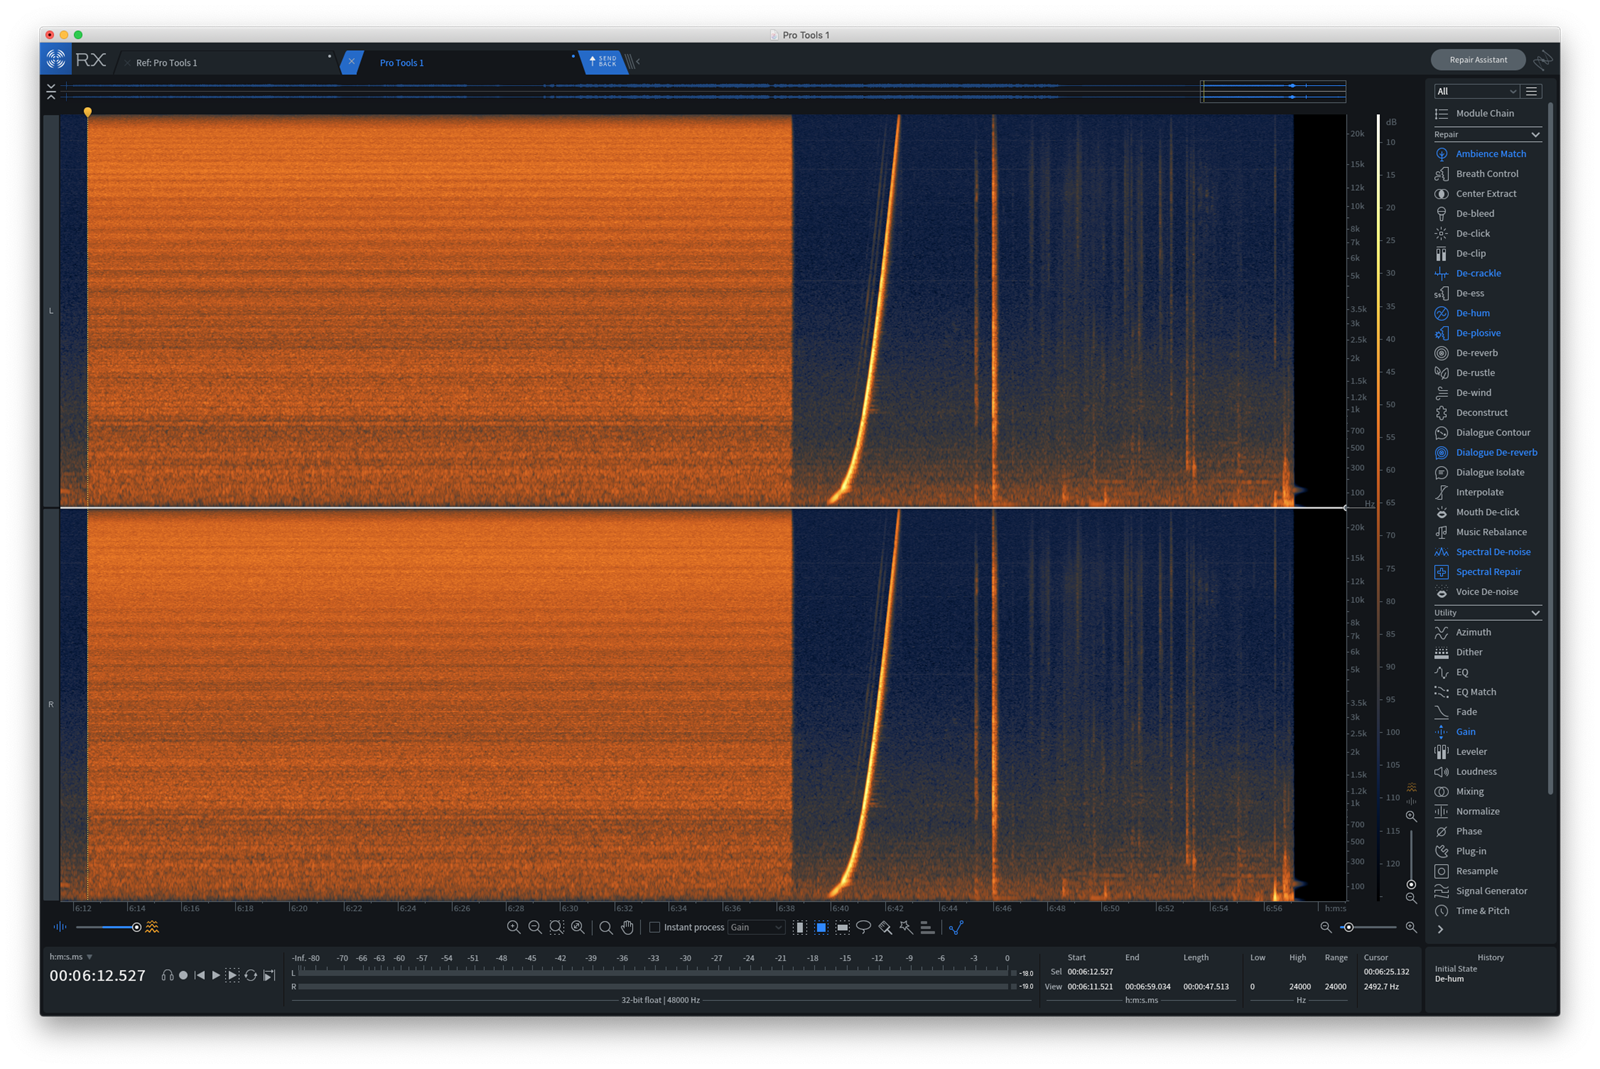
Task: Click the Send Back button
Action: coord(602,62)
